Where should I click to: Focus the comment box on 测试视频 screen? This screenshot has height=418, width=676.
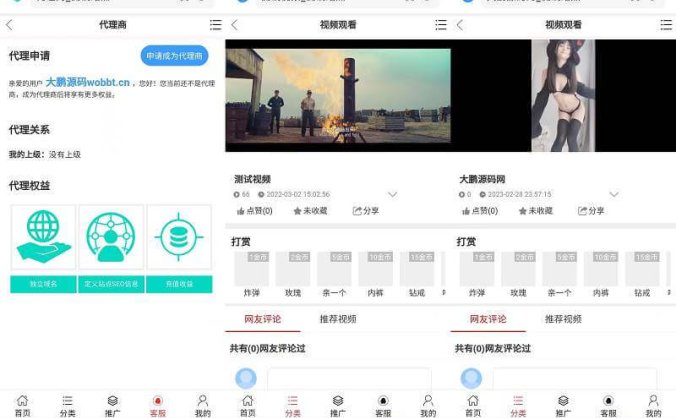349,379
